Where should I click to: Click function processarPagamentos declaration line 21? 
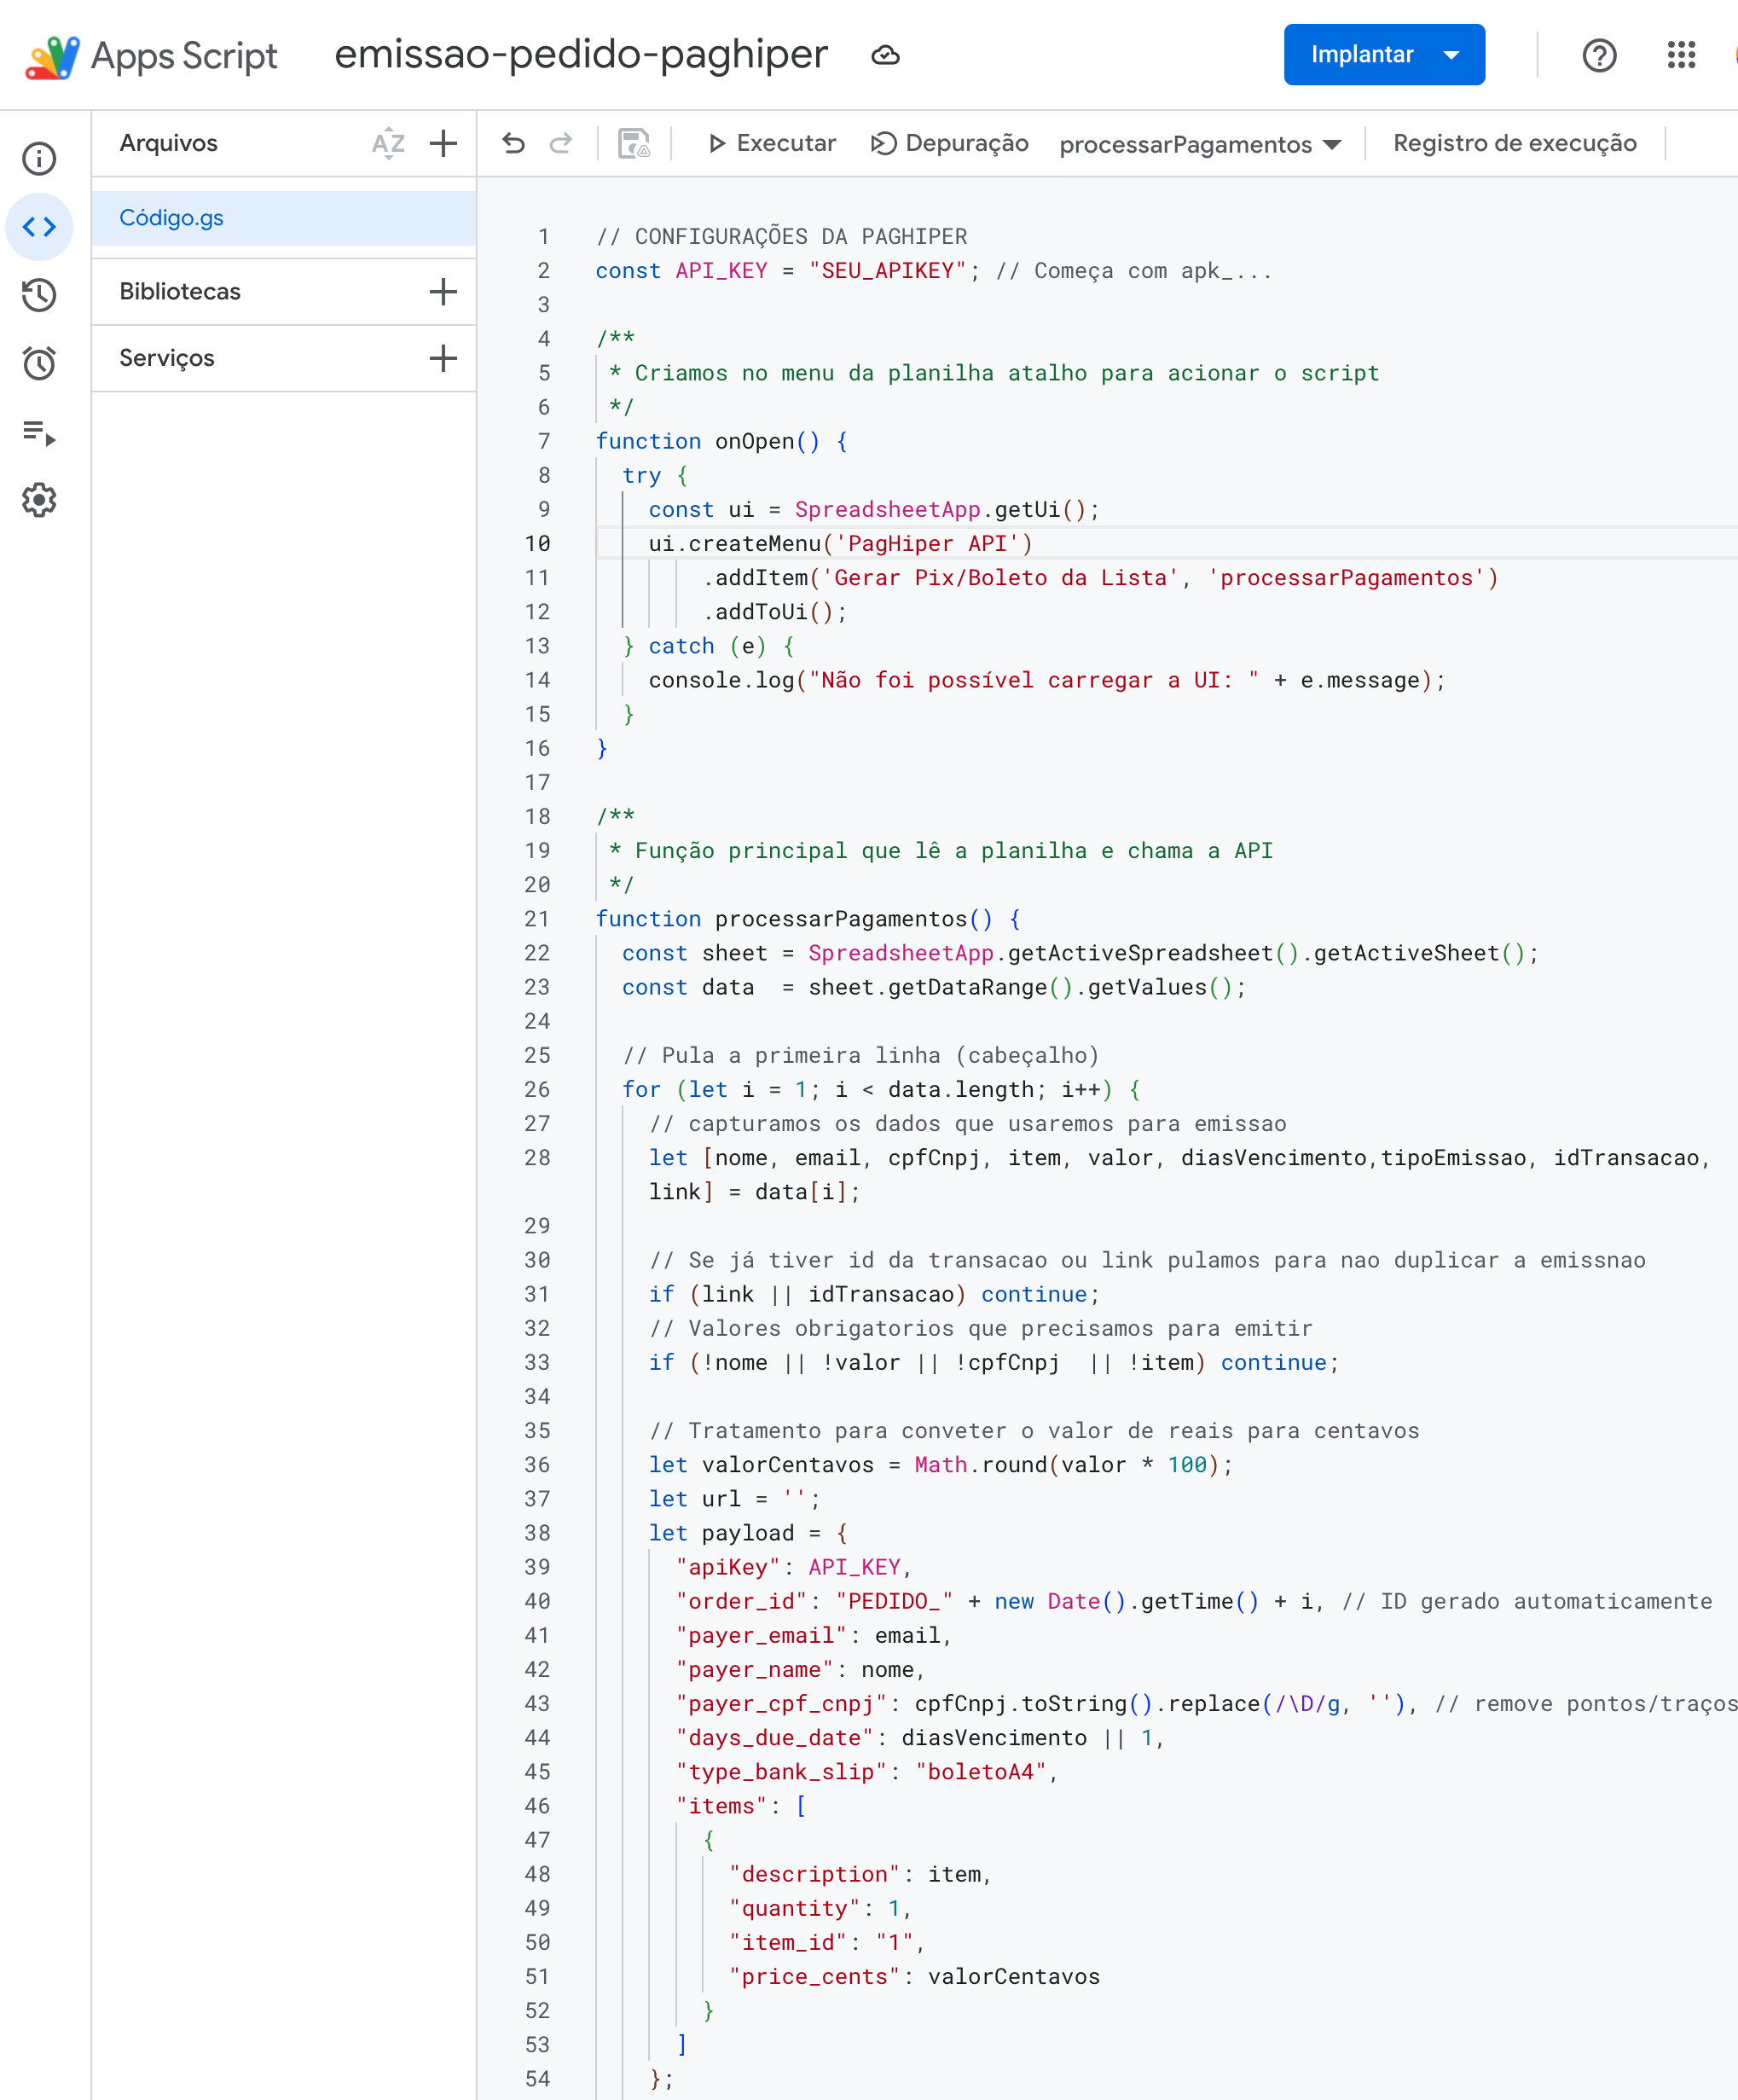pyautogui.click(x=808, y=918)
